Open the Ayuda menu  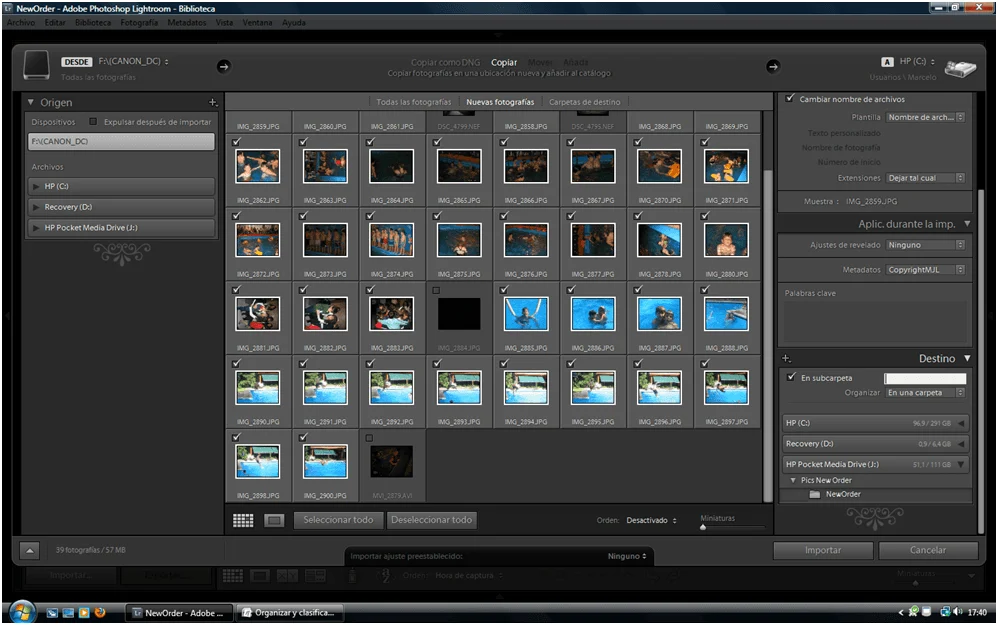tap(293, 22)
